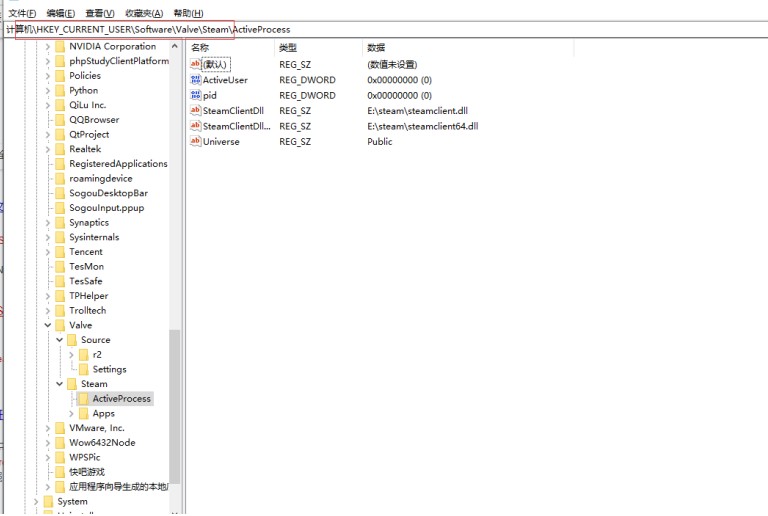Click the Source folder icon
The image size is (768, 516).
(x=72, y=340)
